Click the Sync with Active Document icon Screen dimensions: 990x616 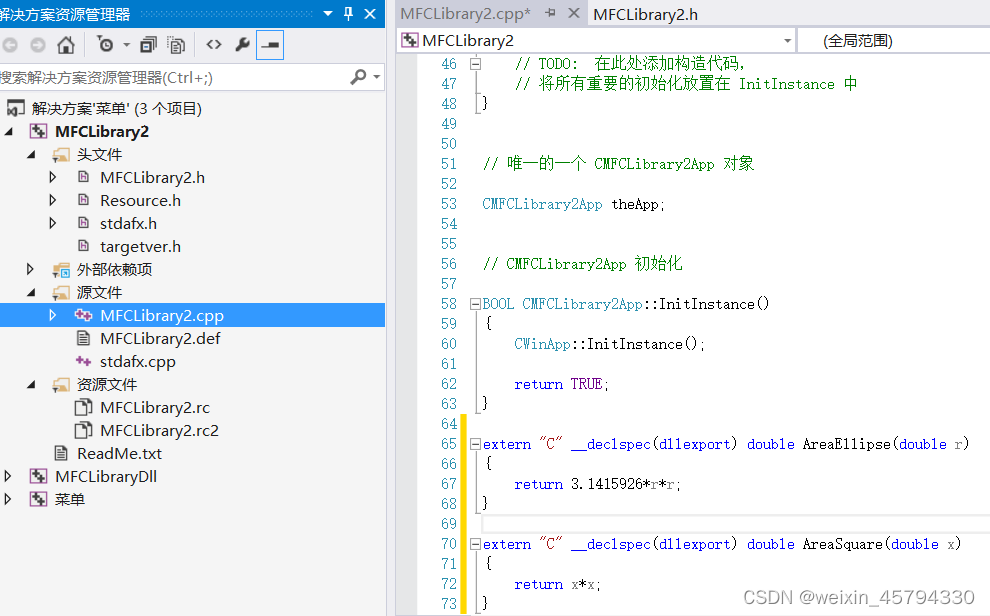tap(104, 45)
